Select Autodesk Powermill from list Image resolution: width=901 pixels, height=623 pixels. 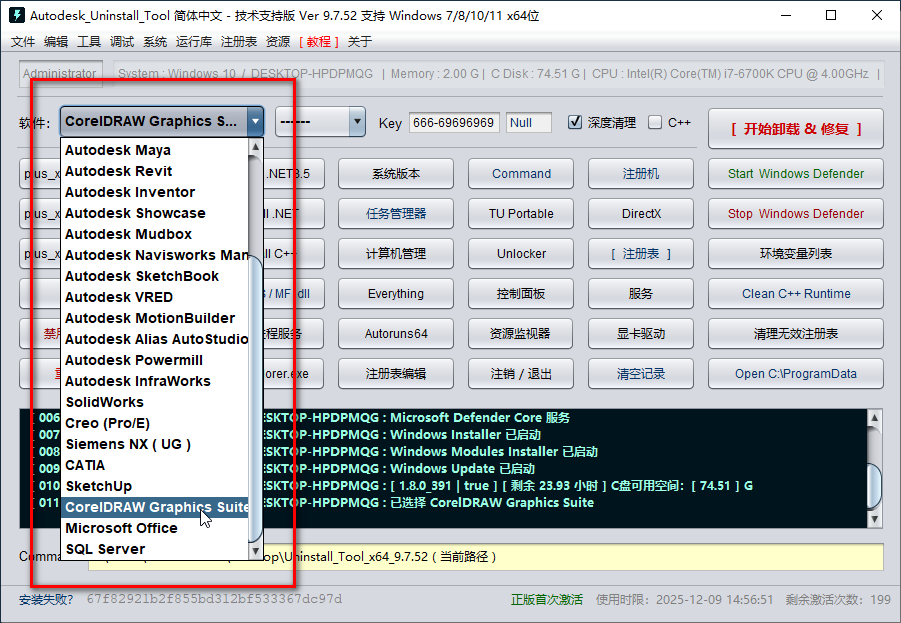(155, 360)
